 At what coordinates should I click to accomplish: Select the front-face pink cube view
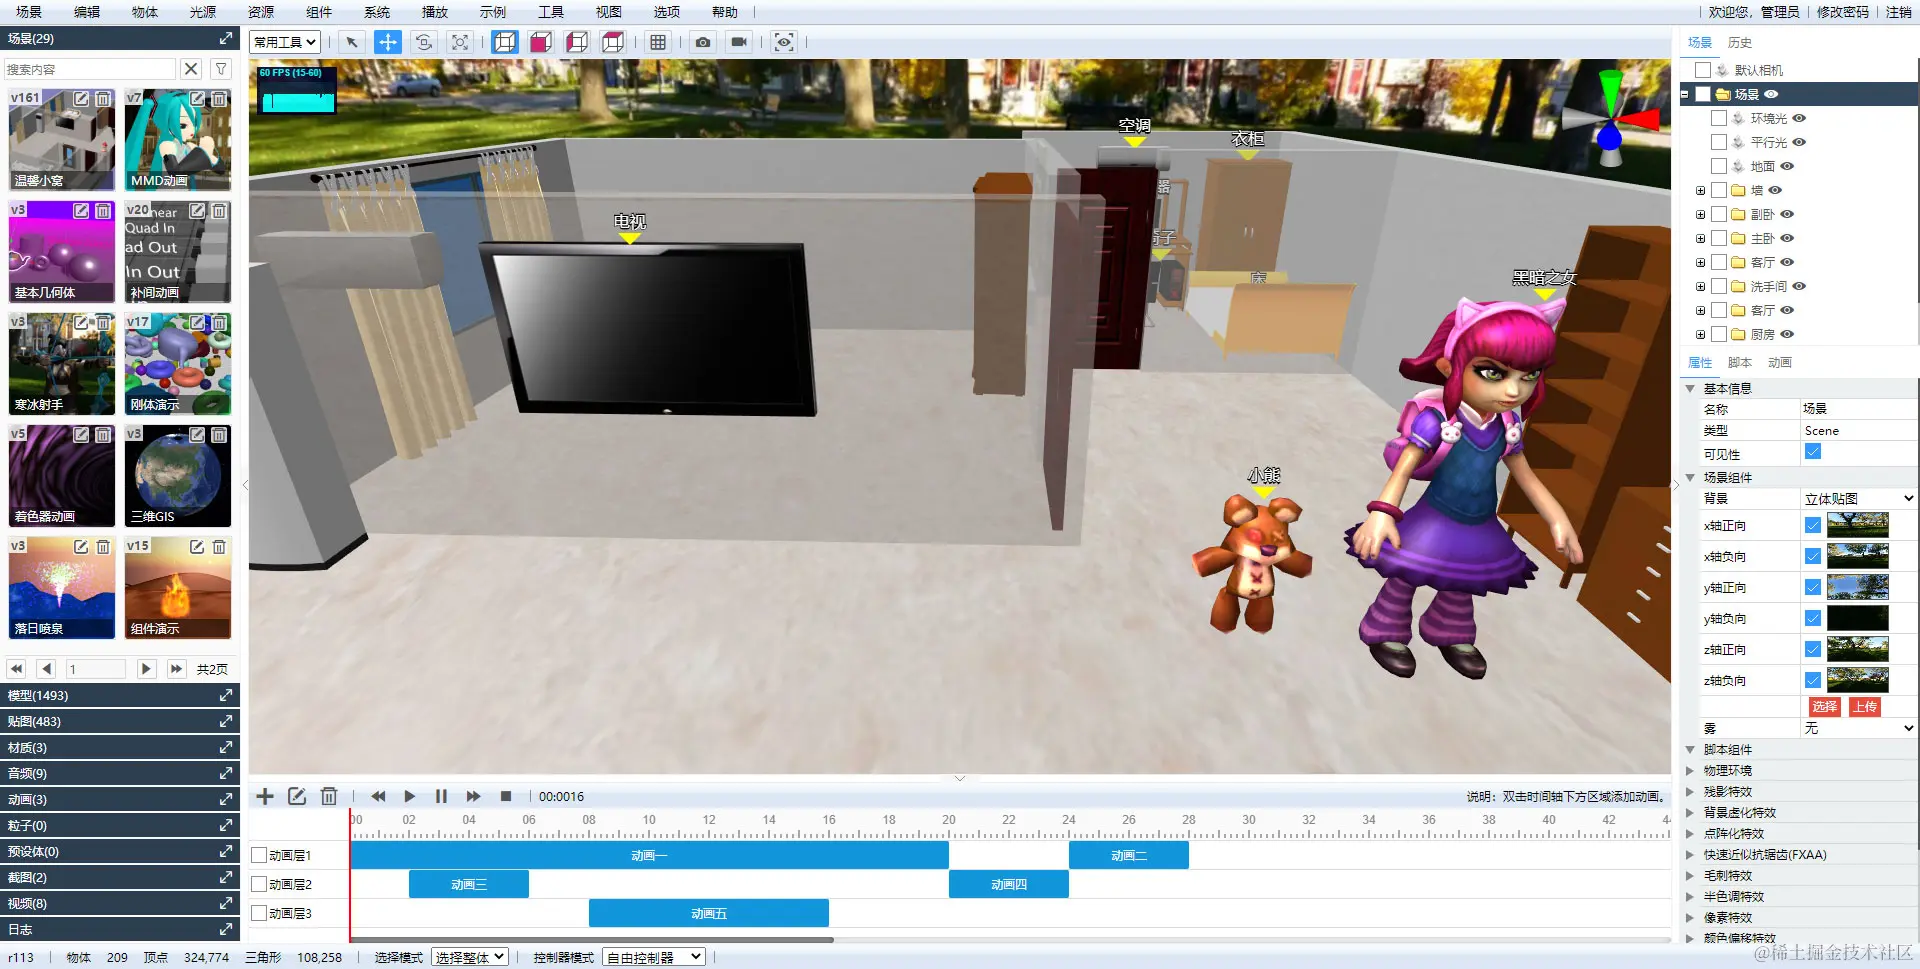click(x=541, y=42)
